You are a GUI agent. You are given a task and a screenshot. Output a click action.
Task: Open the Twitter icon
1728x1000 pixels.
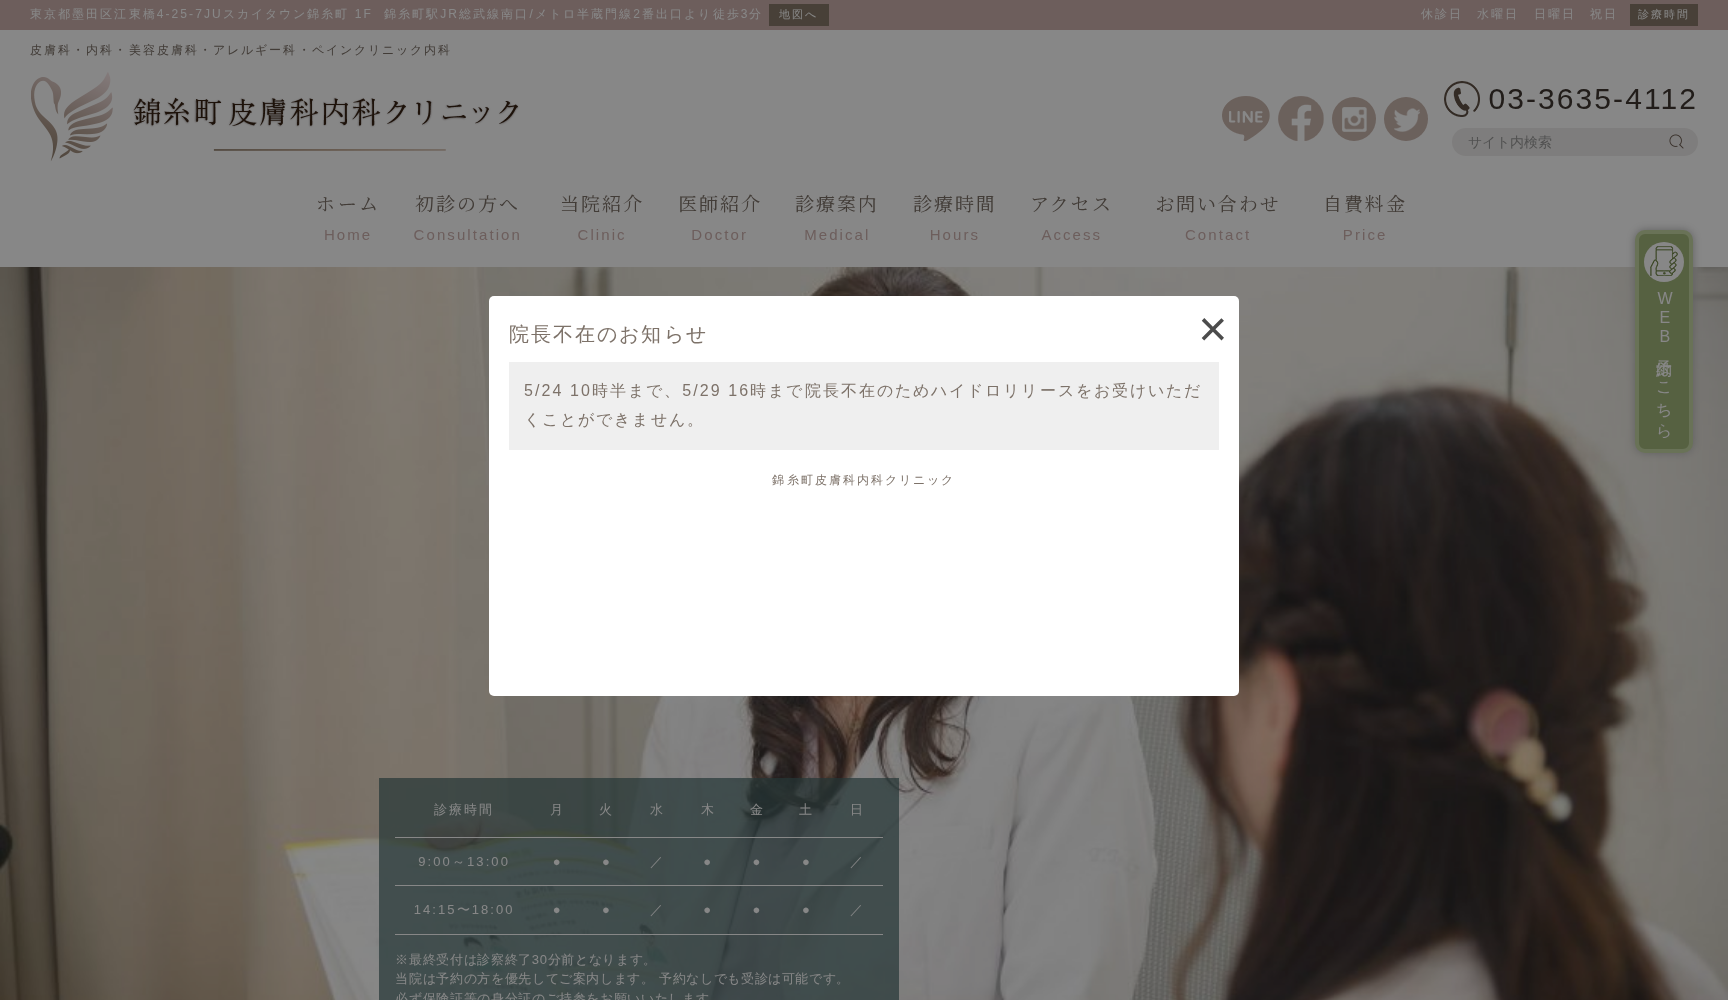(1405, 119)
